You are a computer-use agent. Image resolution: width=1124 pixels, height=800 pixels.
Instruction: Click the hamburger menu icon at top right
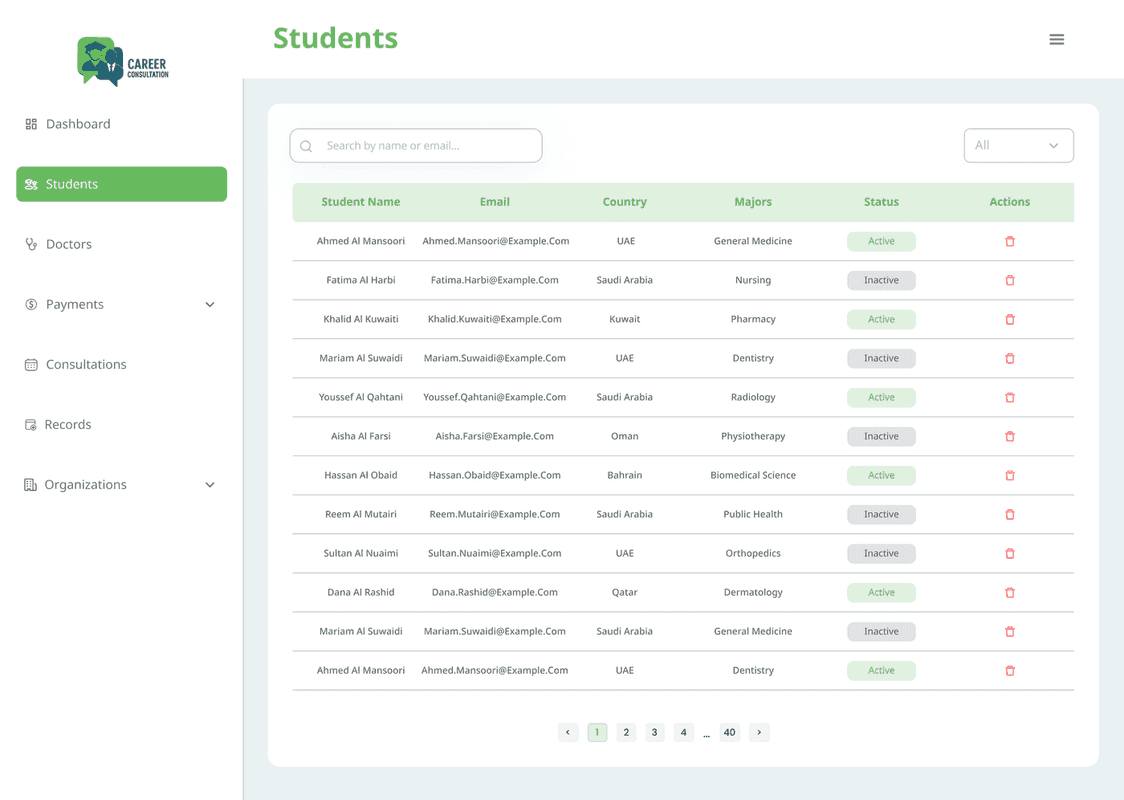[x=1056, y=40]
